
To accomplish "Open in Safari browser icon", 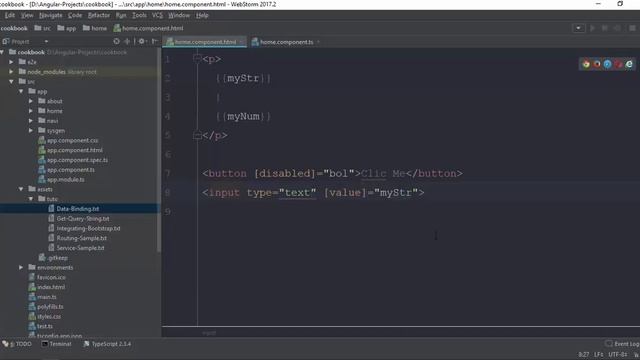I will pos(607,64).
